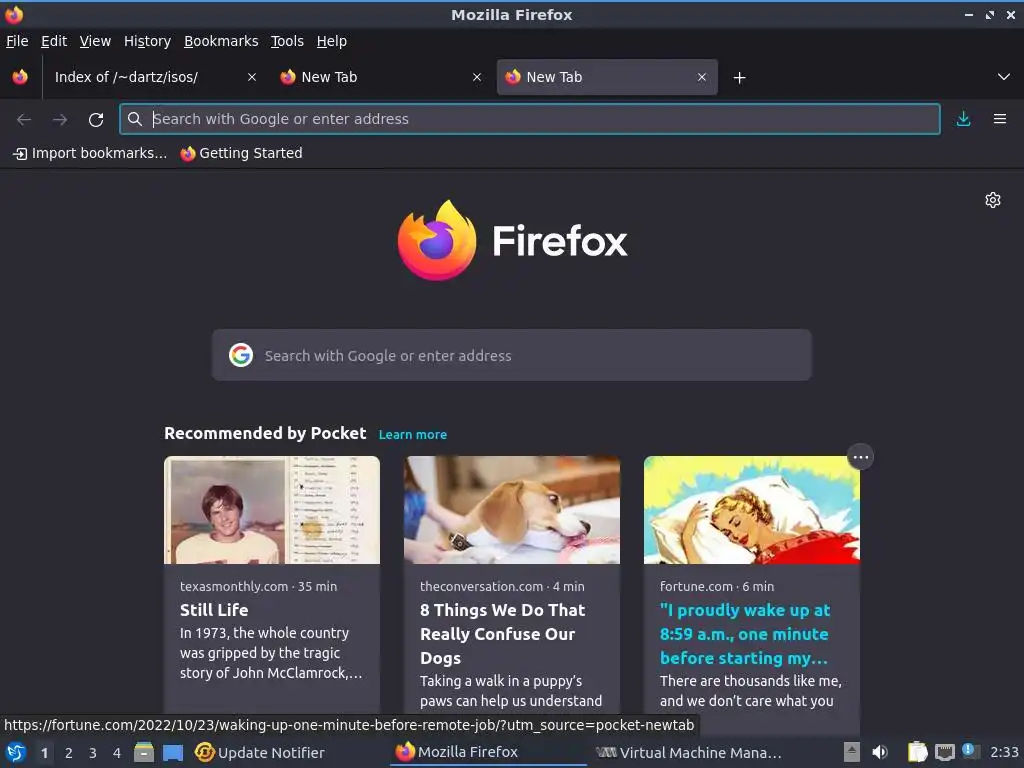Open the LXQt application menu in taskbar
The width and height of the screenshot is (1024, 768).
point(16,752)
